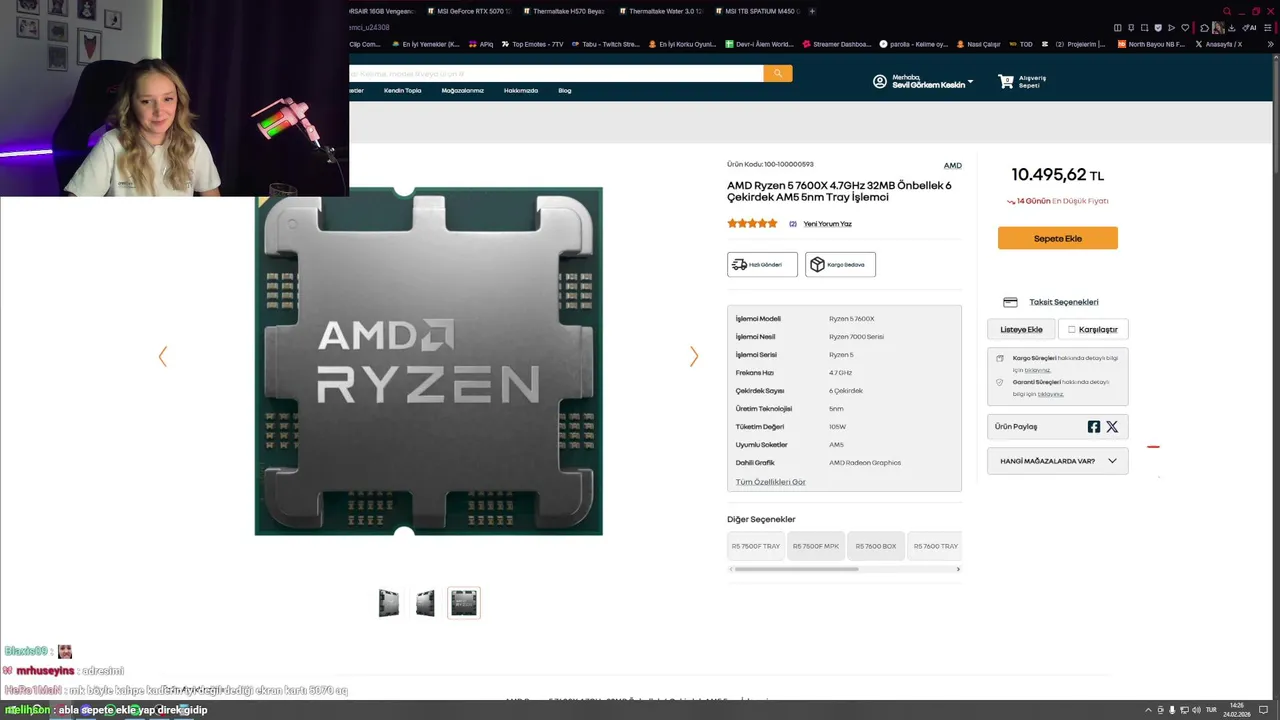Switch to Thermaltake Water 3.0 tab
Screen dimensions: 1280x720
click(x=660, y=11)
